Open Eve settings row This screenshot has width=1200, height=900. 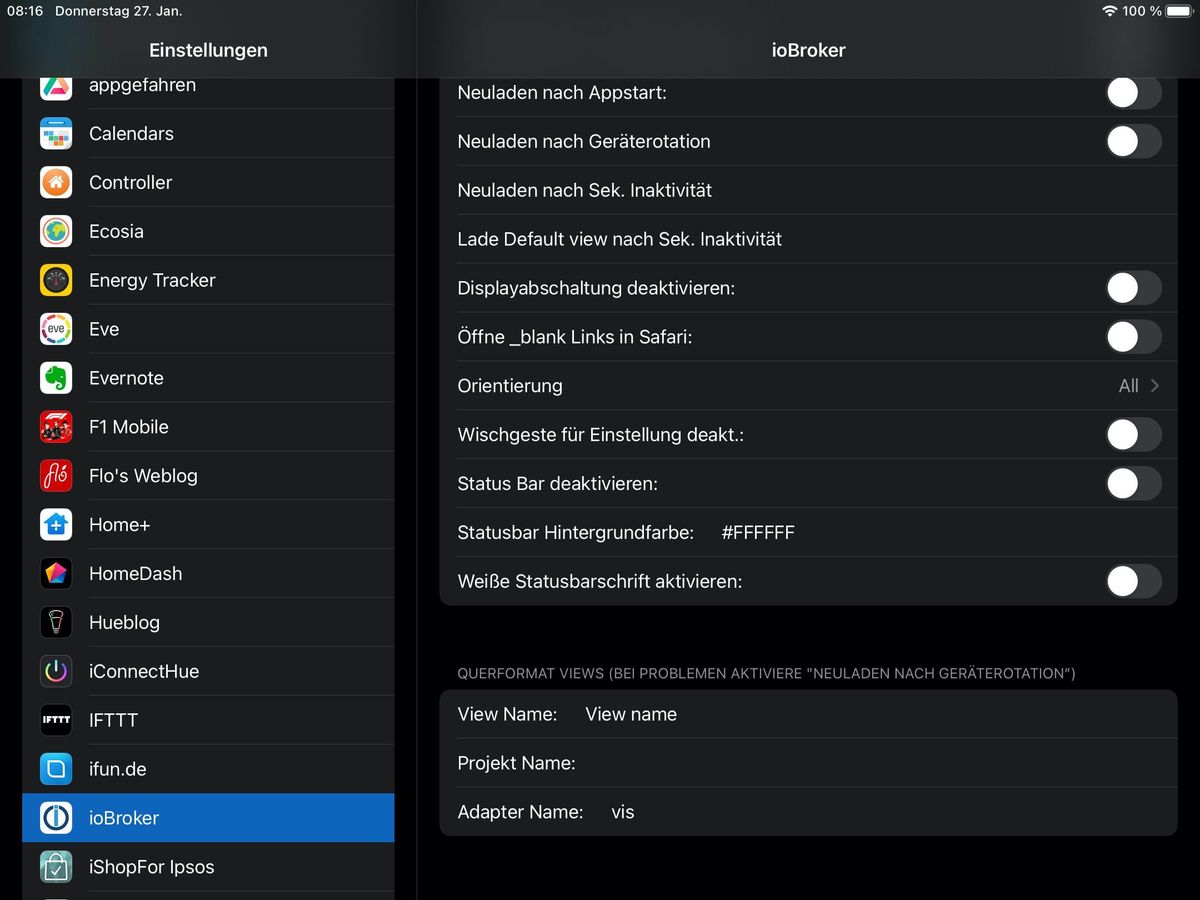coord(208,329)
